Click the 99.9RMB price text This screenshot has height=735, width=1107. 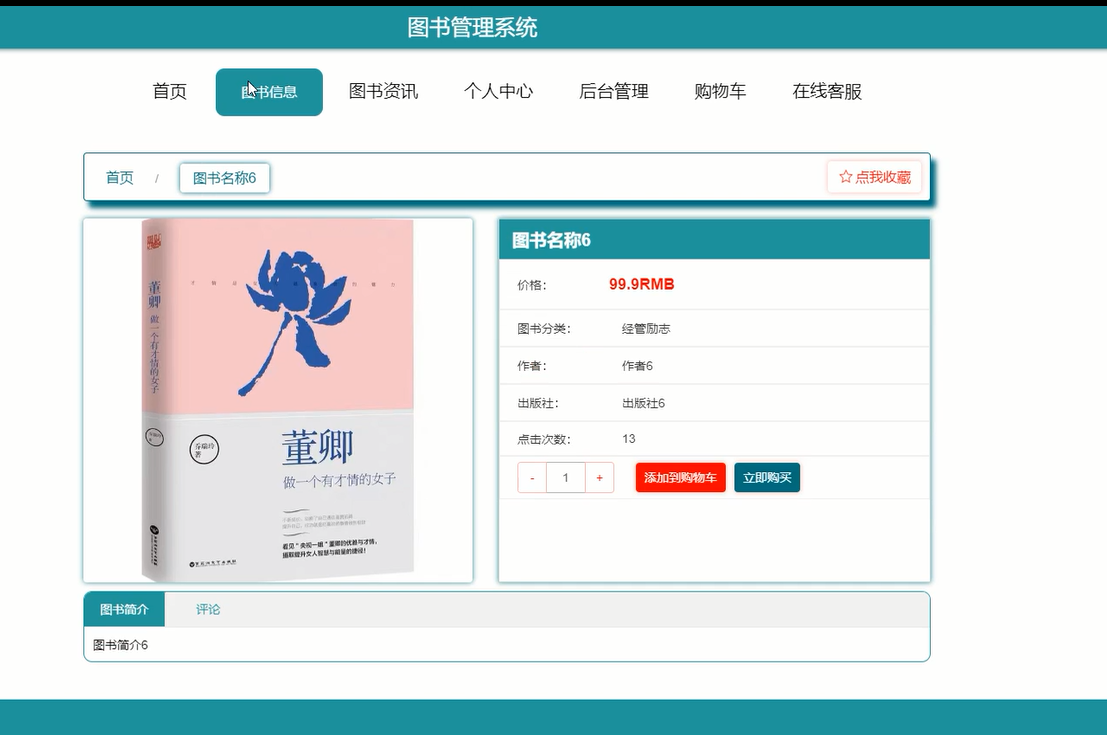pos(642,284)
